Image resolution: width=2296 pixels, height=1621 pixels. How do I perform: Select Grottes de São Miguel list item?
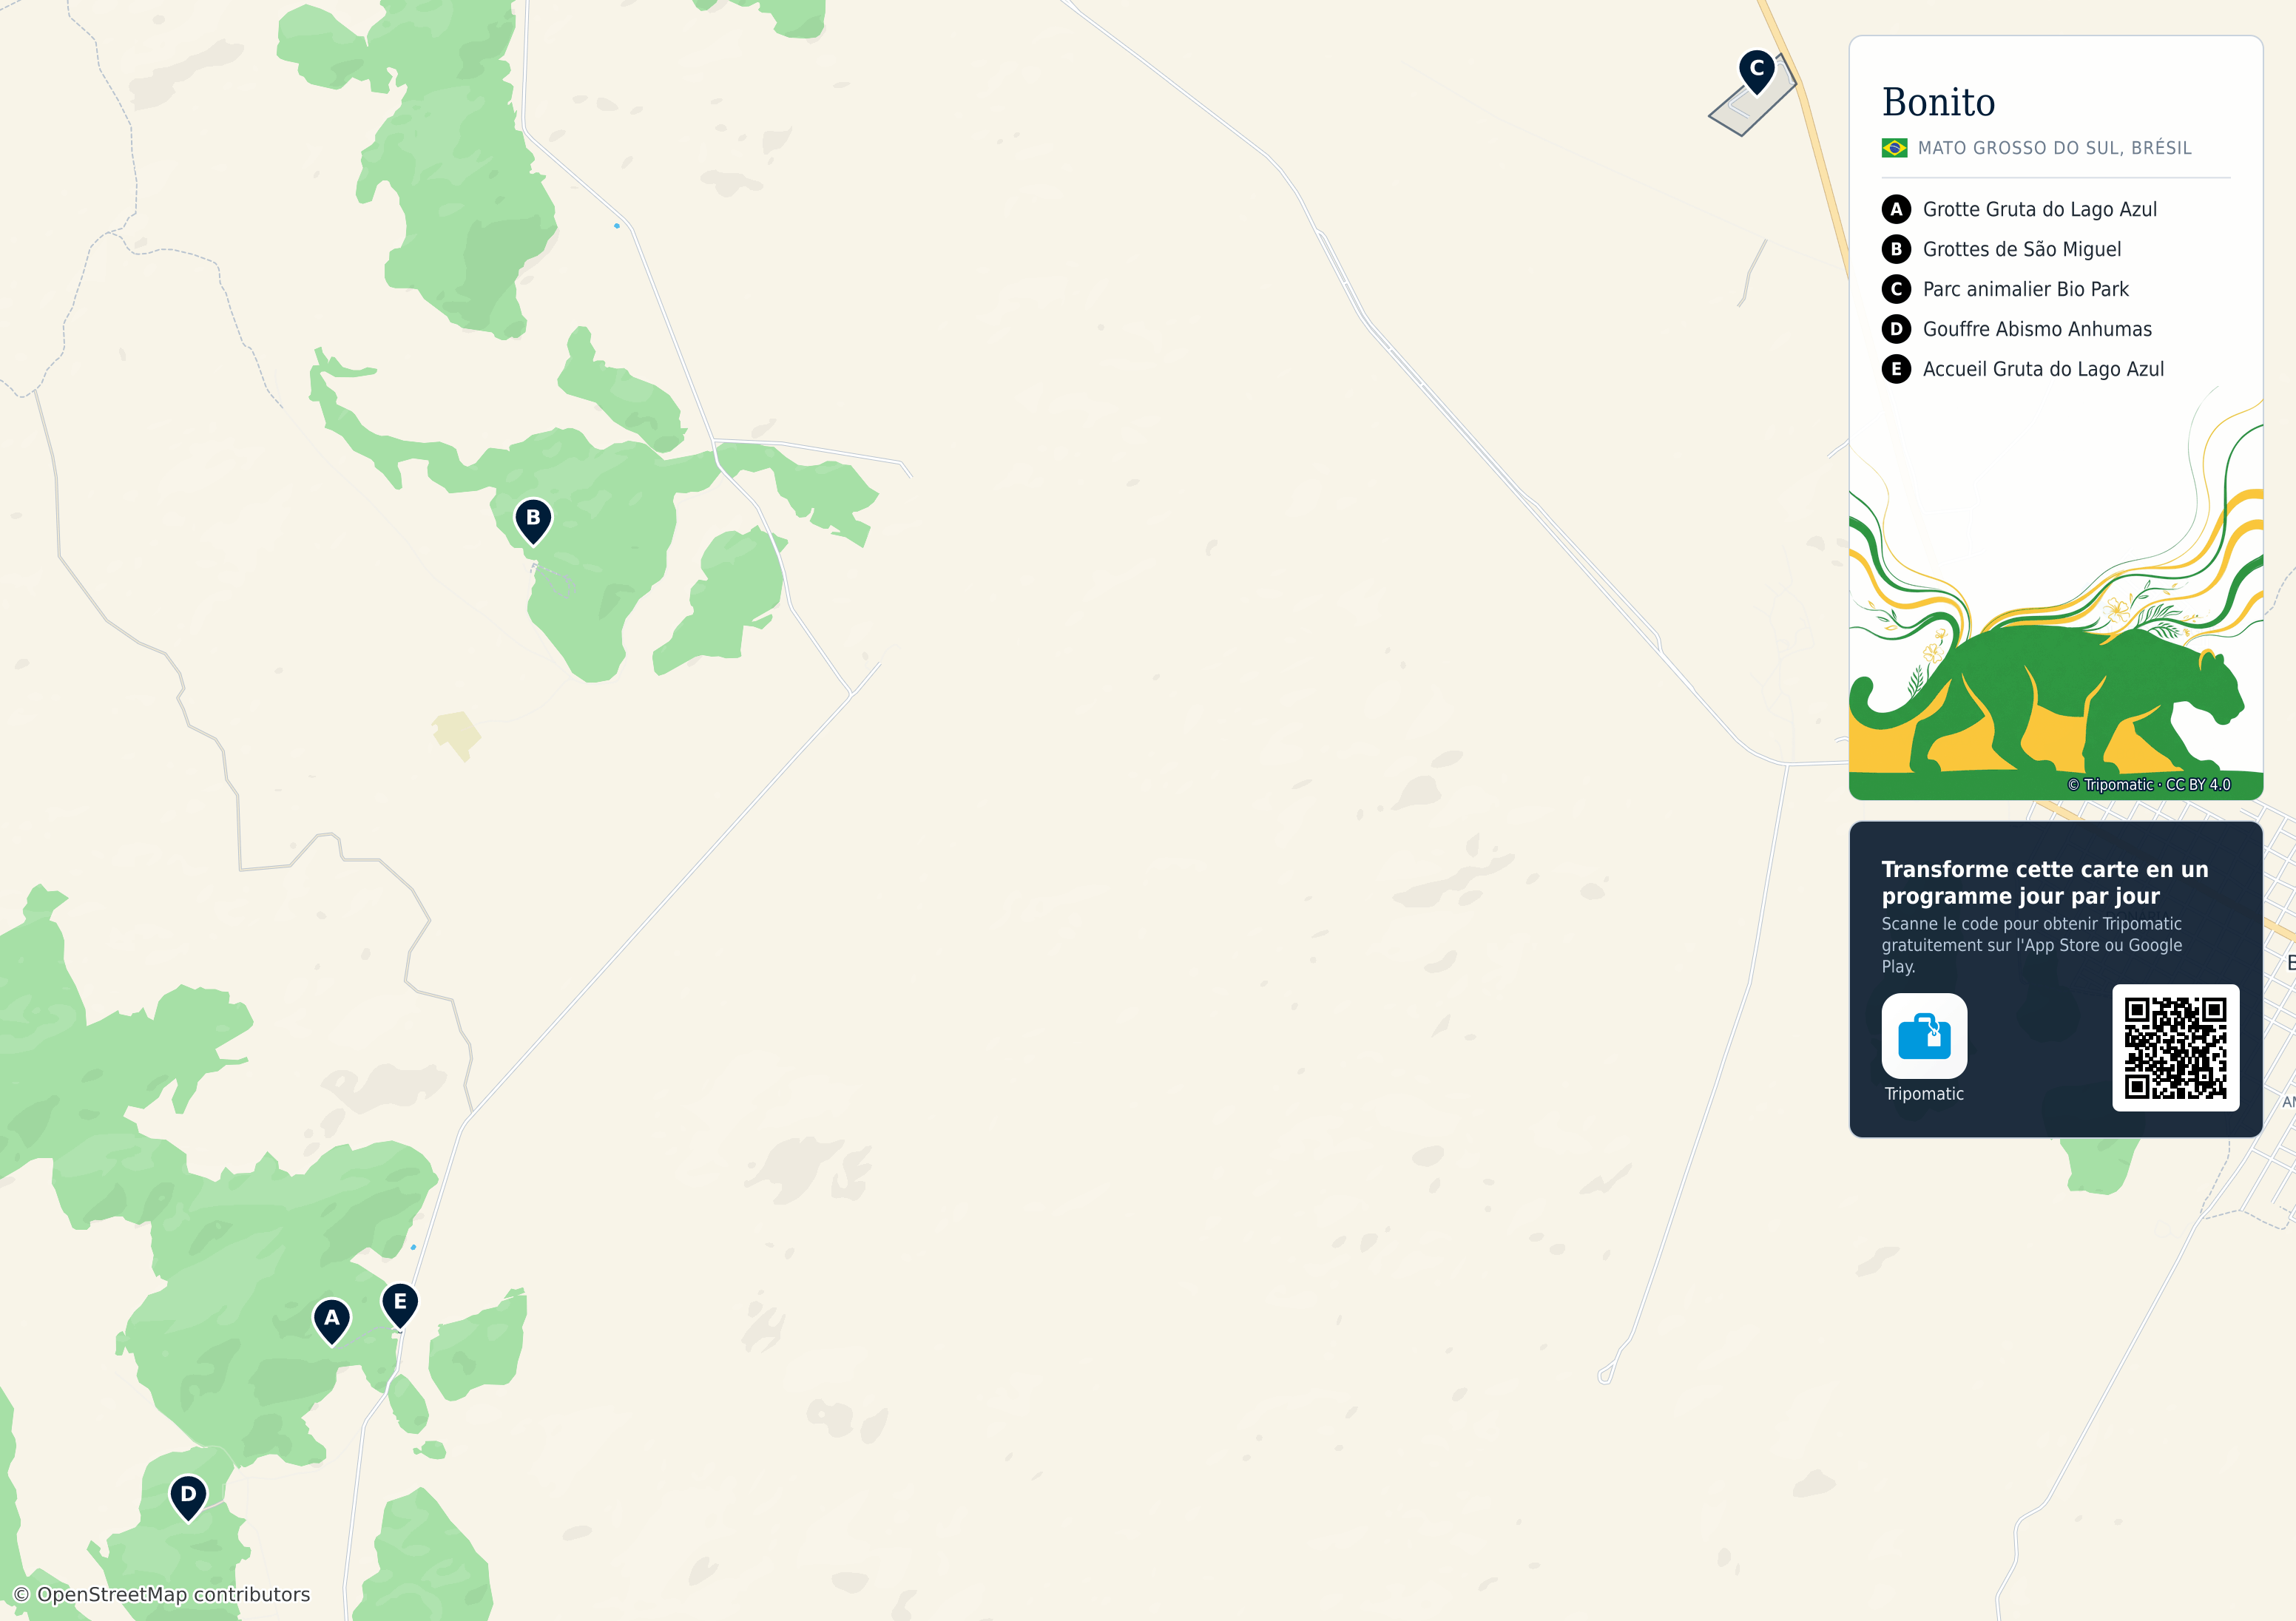(2021, 249)
